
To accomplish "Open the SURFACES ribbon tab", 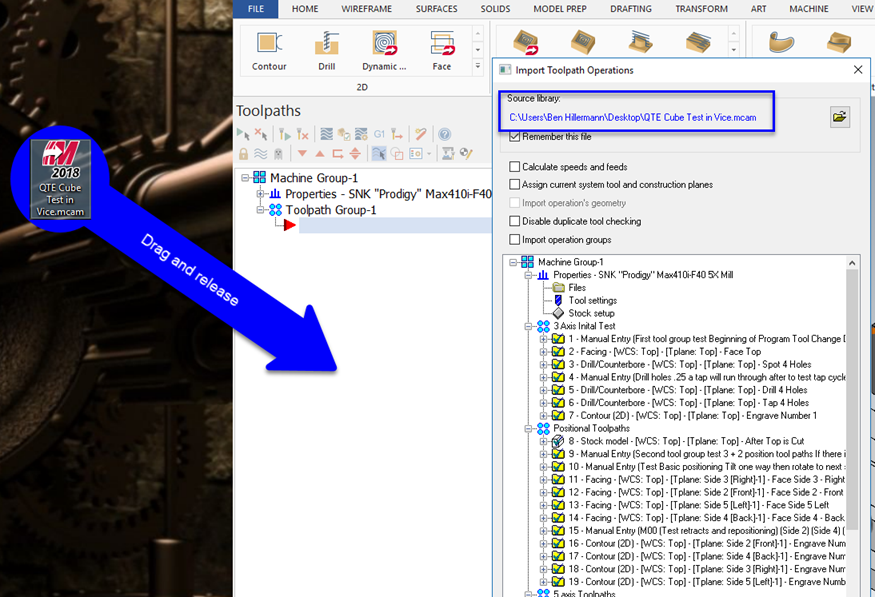I will click(436, 9).
